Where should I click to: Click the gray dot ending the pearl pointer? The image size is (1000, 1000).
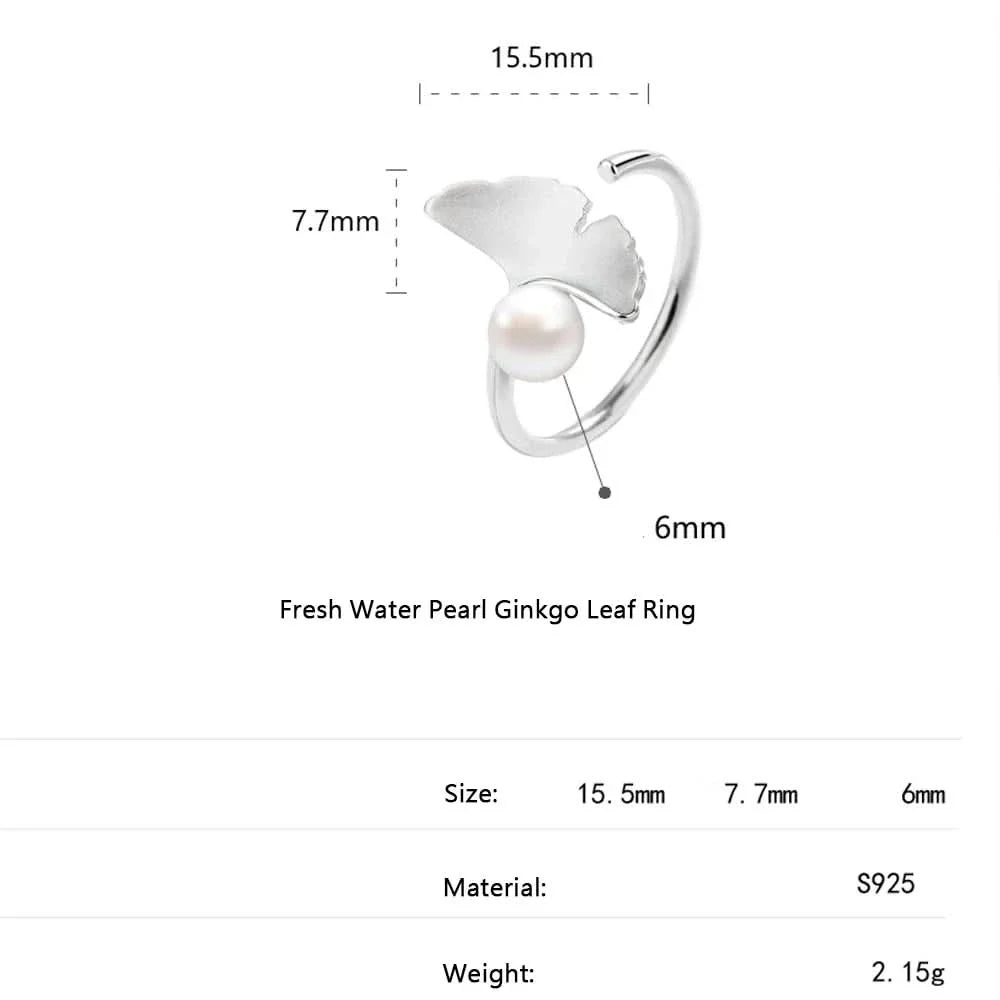pos(603,491)
